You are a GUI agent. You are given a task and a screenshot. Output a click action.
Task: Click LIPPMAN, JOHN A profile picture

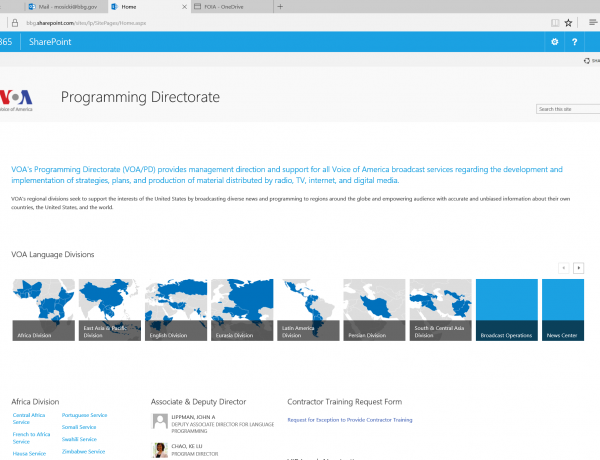tap(160, 421)
